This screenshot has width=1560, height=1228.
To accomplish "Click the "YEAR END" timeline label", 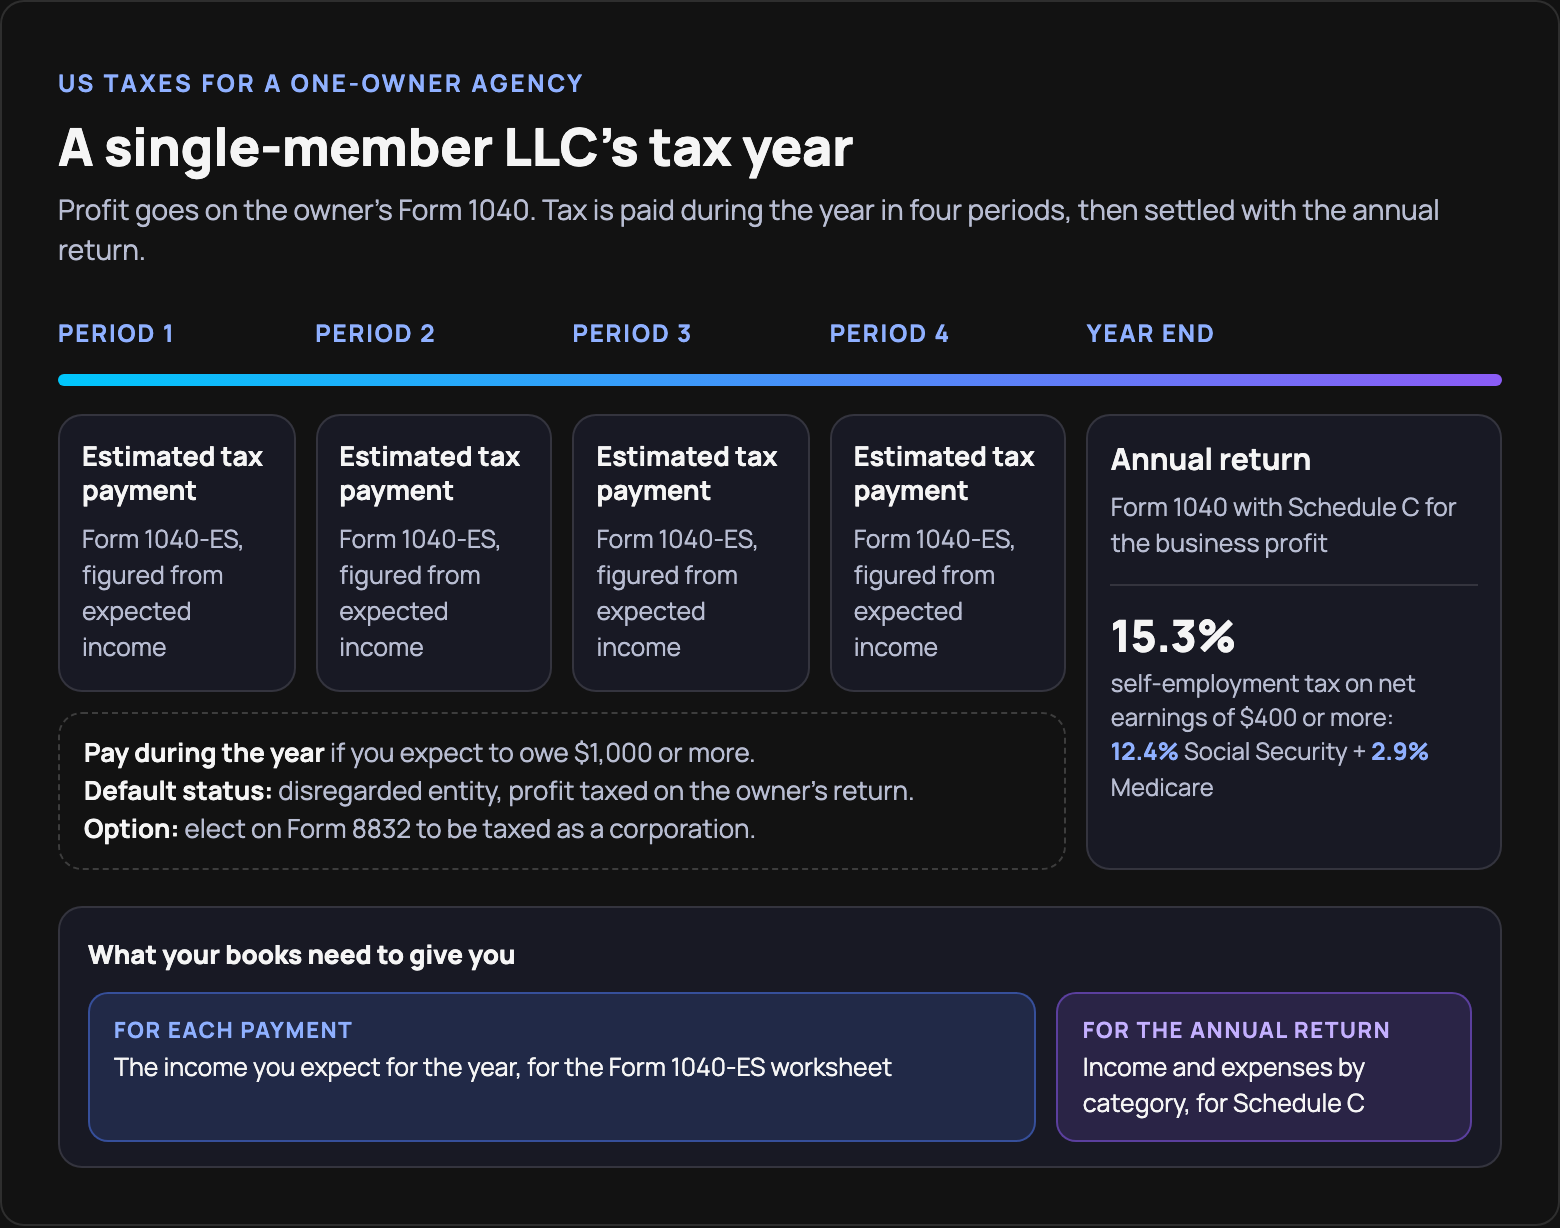I will (1150, 333).
